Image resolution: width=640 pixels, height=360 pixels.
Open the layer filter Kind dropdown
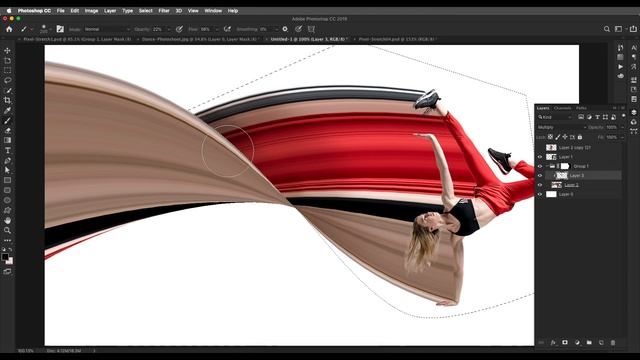pyautogui.click(x=554, y=117)
